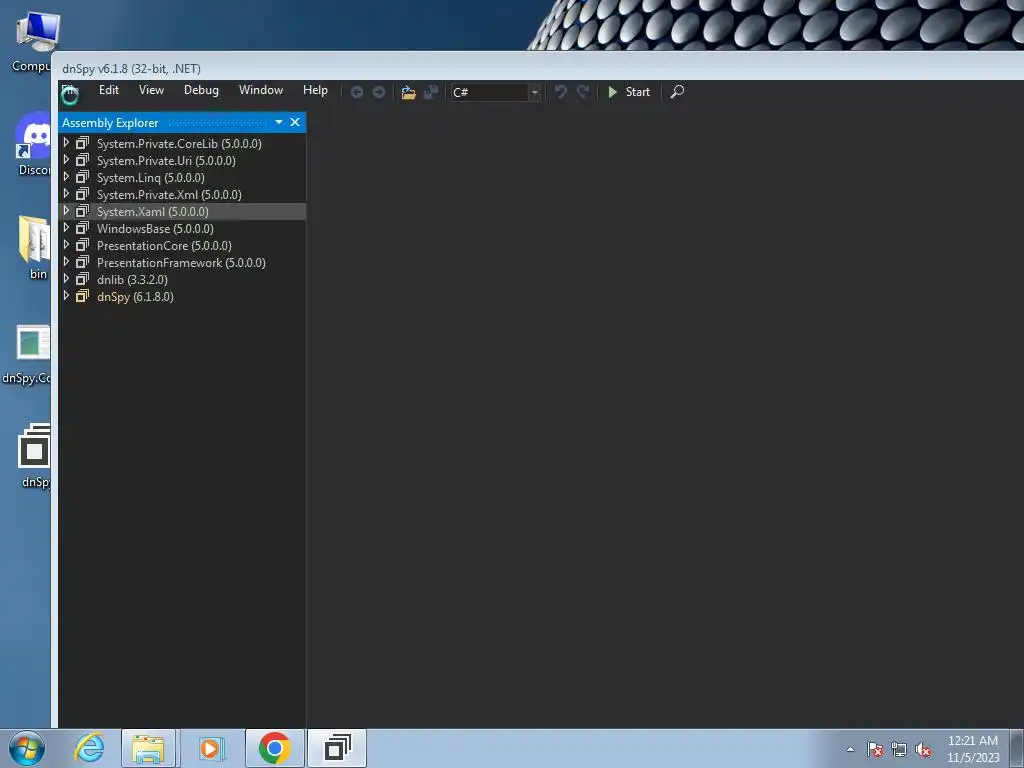This screenshot has height=768, width=1024.
Task: Close the Assembly Explorer panel
Action: [x=295, y=122]
